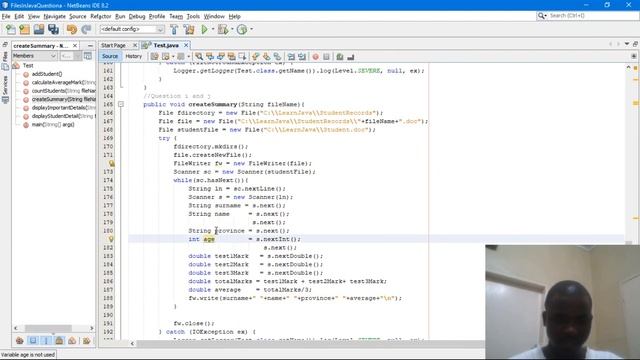Toggle Show Non-Public Members filter in Navigator
Viewport: 640px width, 360px height.
(x=59, y=340)
